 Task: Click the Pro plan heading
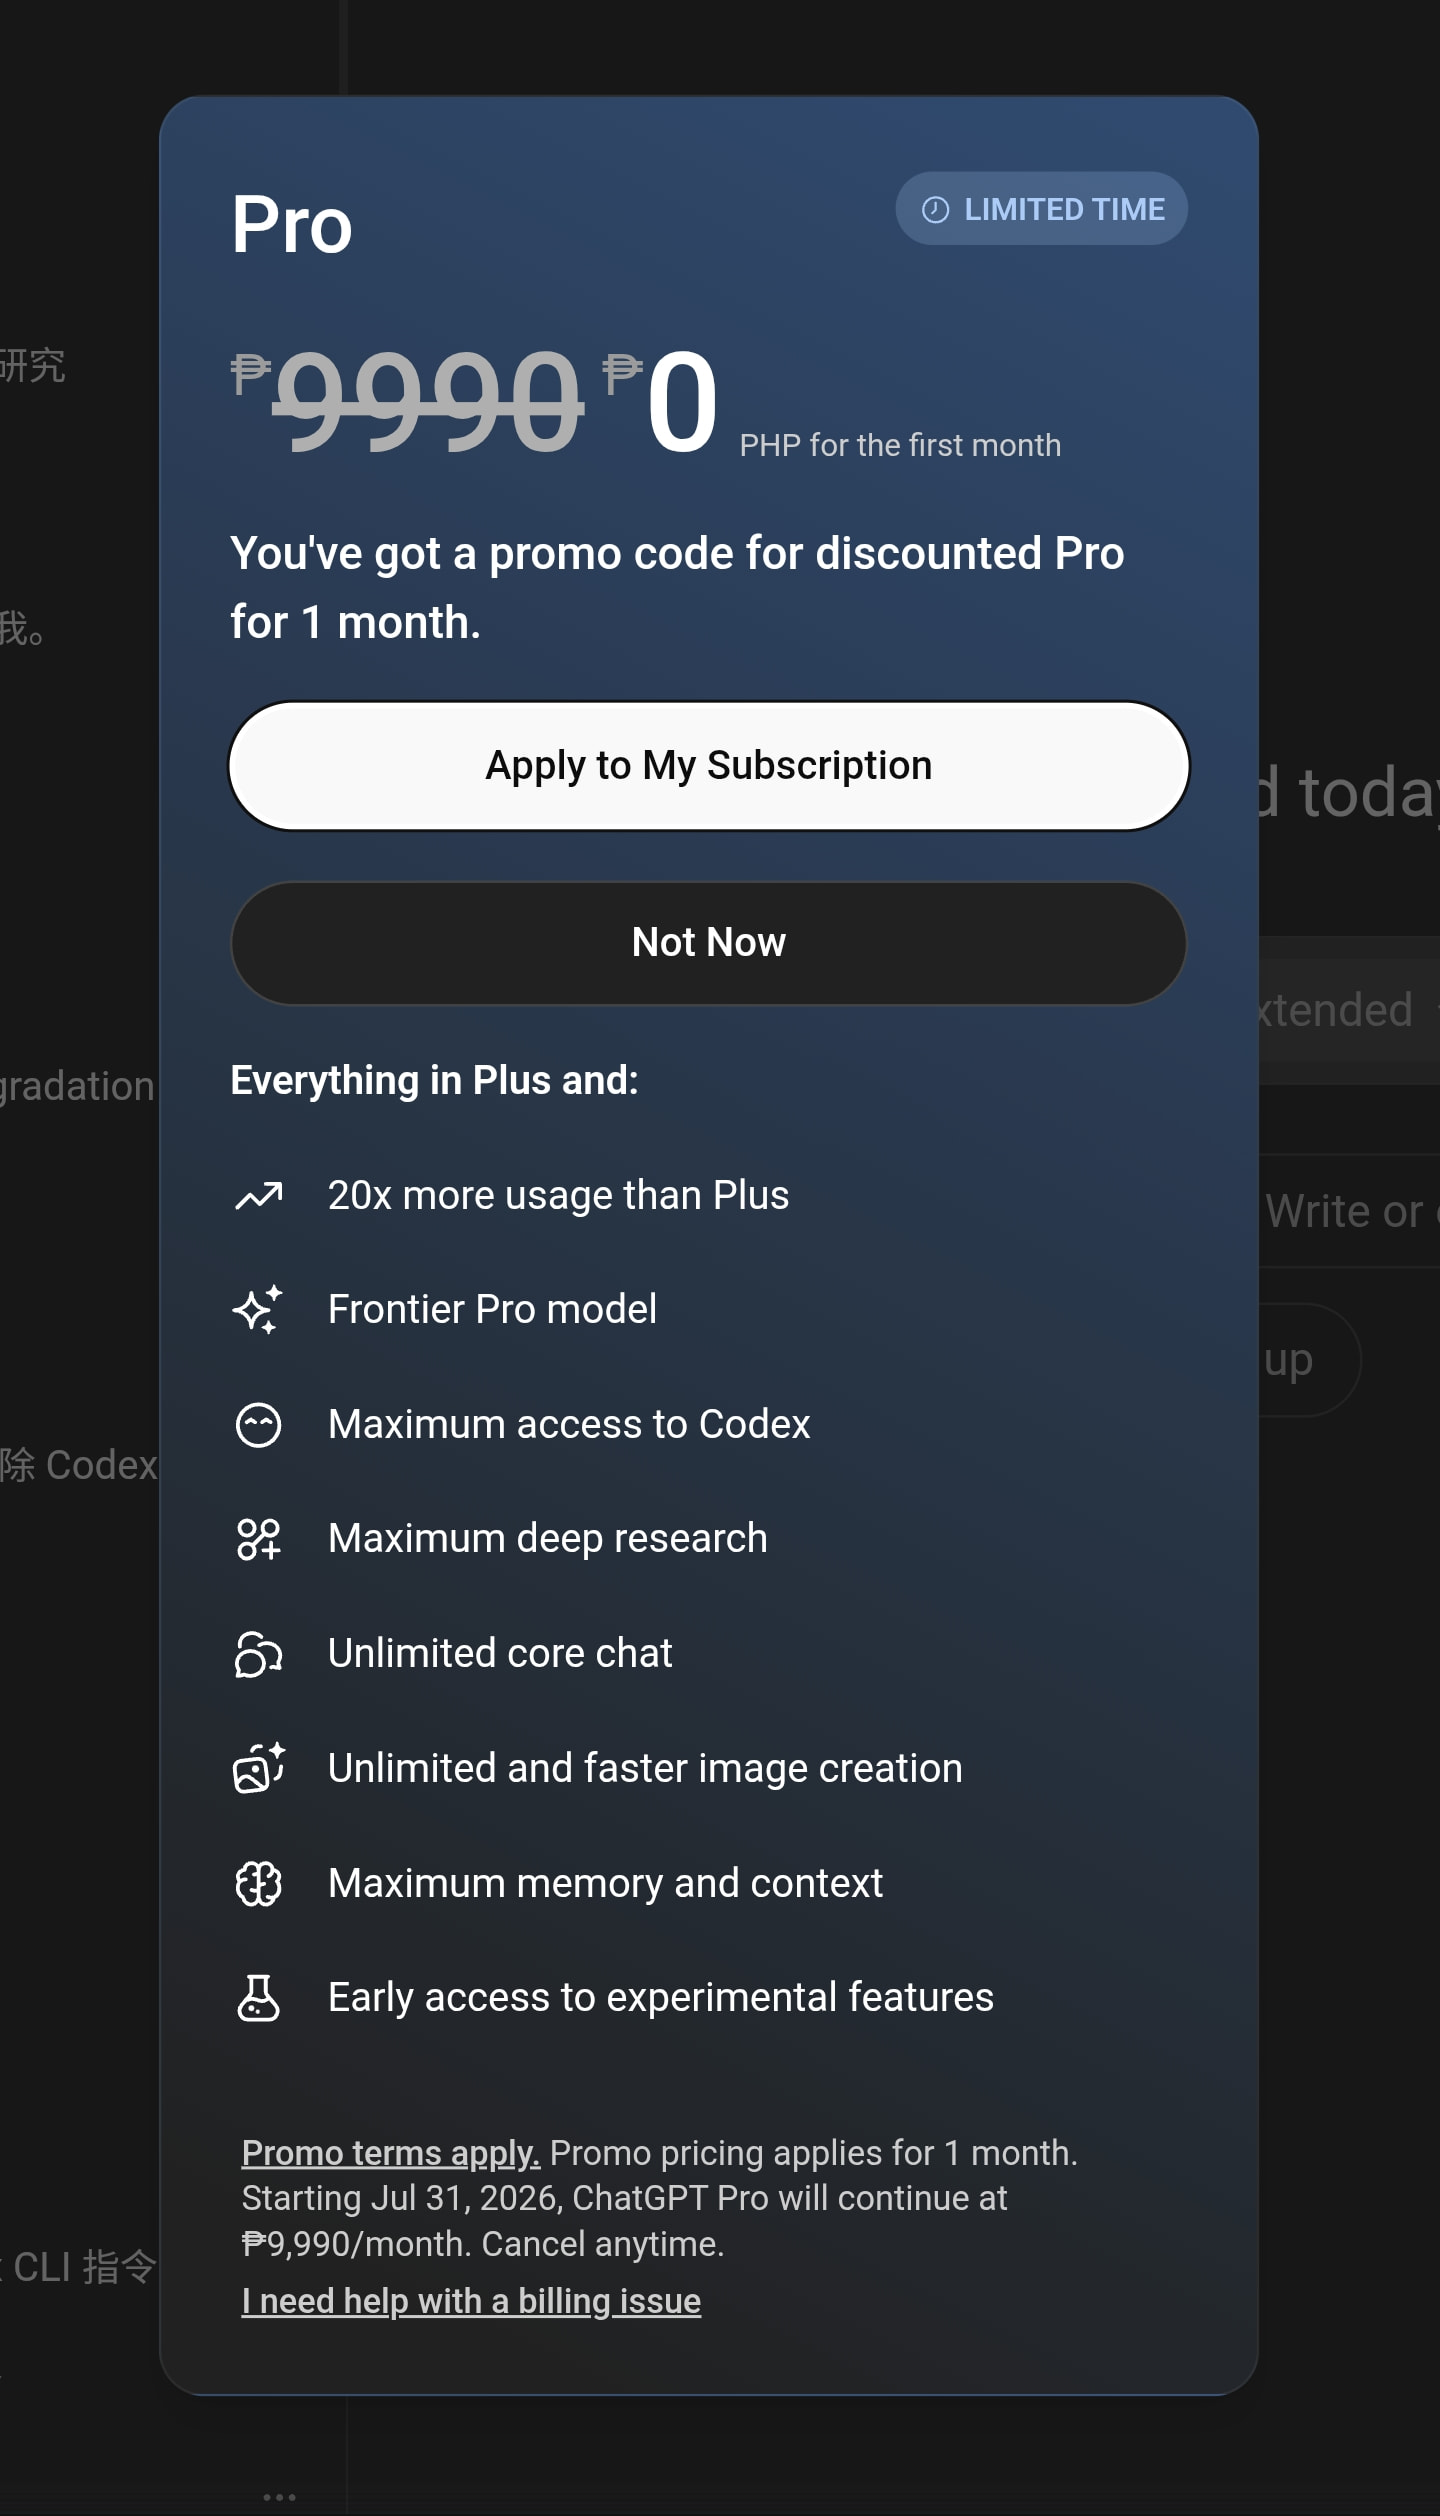click(292, 225)
